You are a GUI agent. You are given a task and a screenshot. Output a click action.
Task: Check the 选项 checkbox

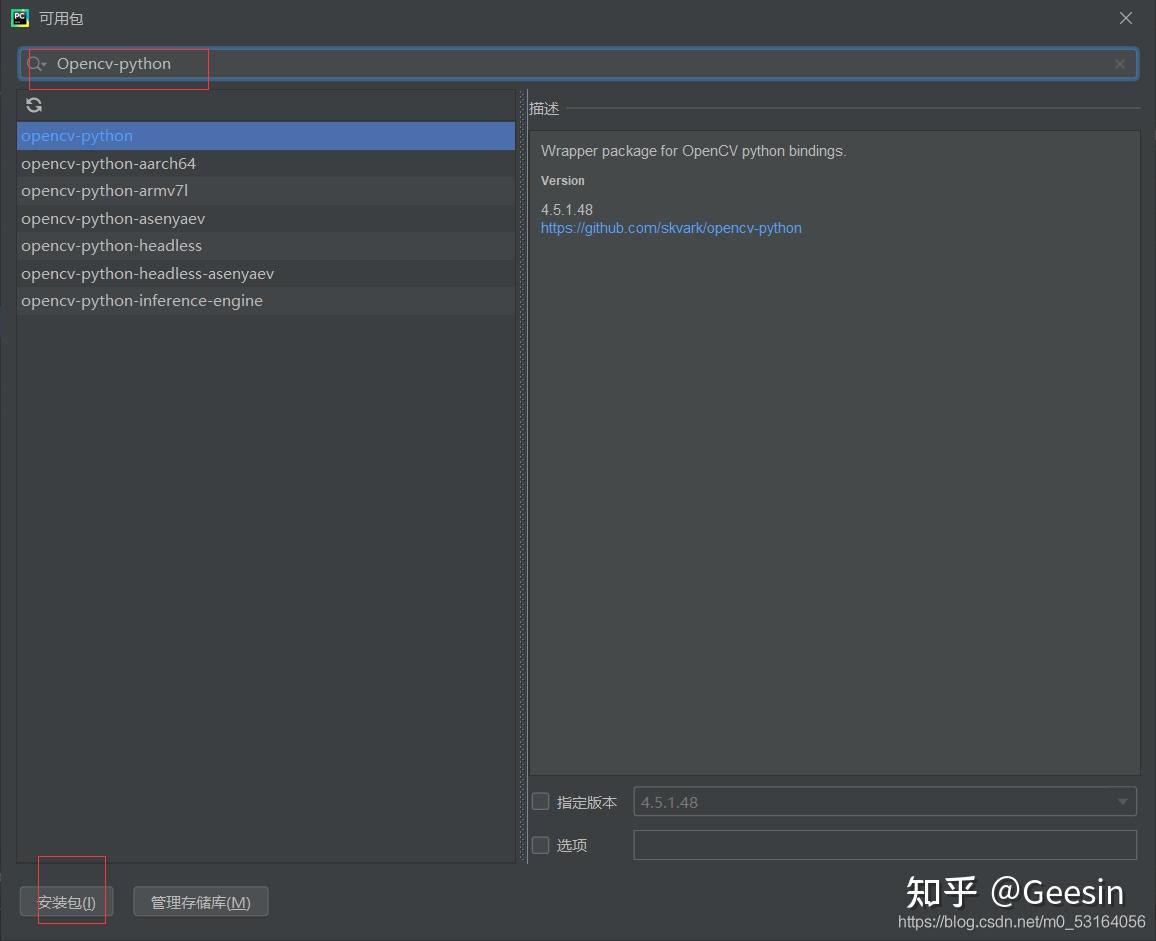point(540,844)
